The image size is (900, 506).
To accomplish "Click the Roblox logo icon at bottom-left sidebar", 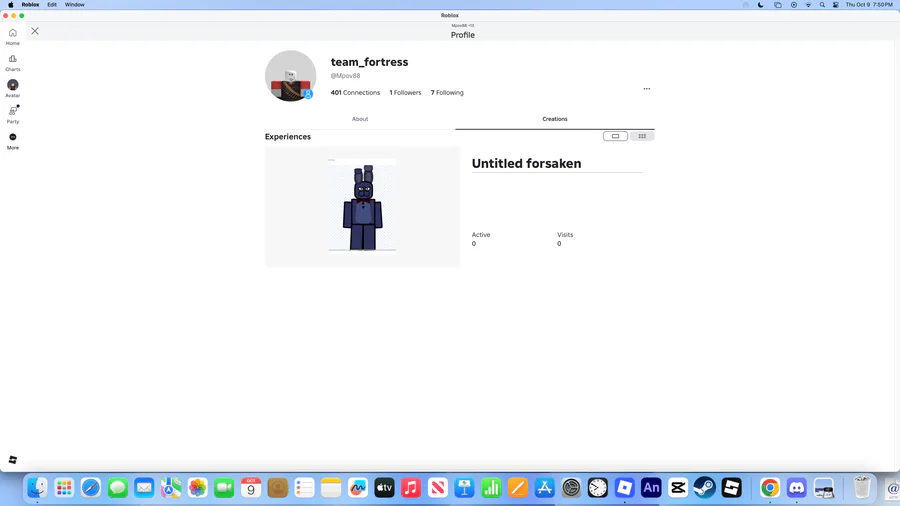I will point(13,460).
